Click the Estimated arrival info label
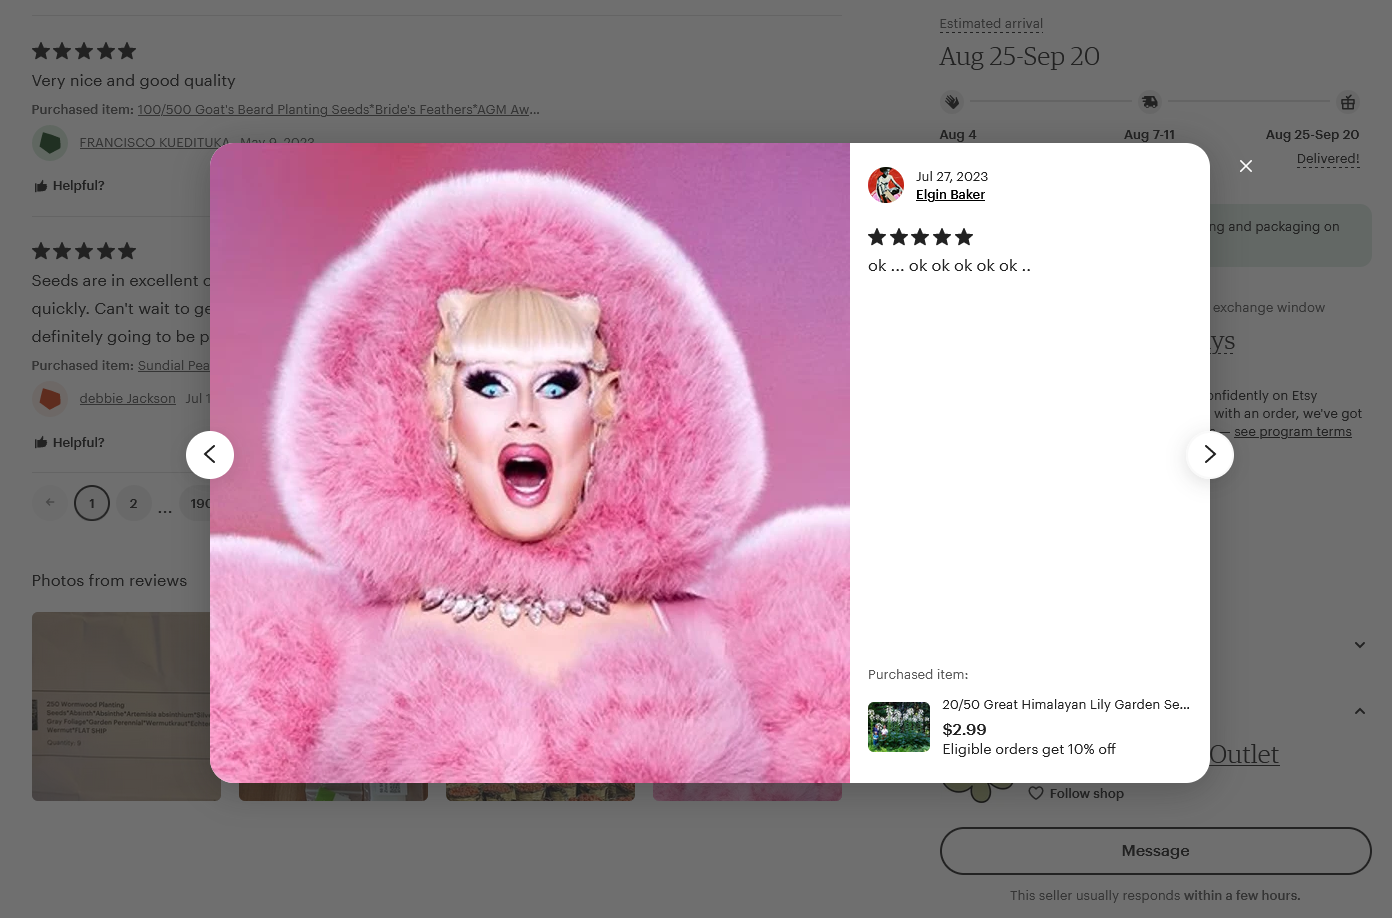1392x918 pixels. tap(991, 24)
